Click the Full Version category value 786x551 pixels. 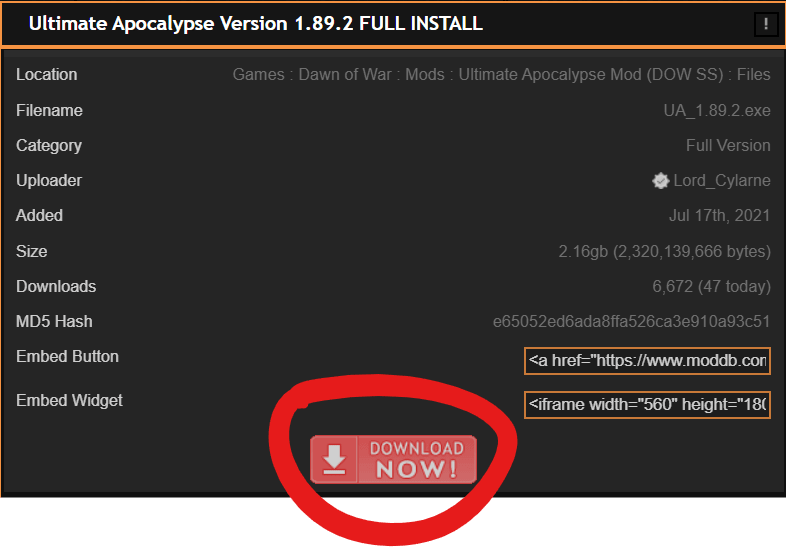728,145
